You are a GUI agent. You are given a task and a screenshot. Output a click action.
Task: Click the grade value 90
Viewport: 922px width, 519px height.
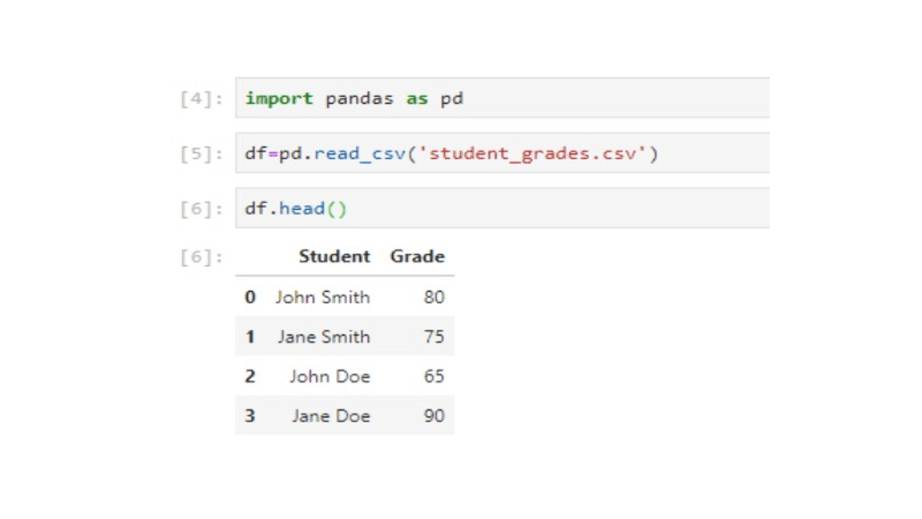pyautogui.click(x=433, y=416)
